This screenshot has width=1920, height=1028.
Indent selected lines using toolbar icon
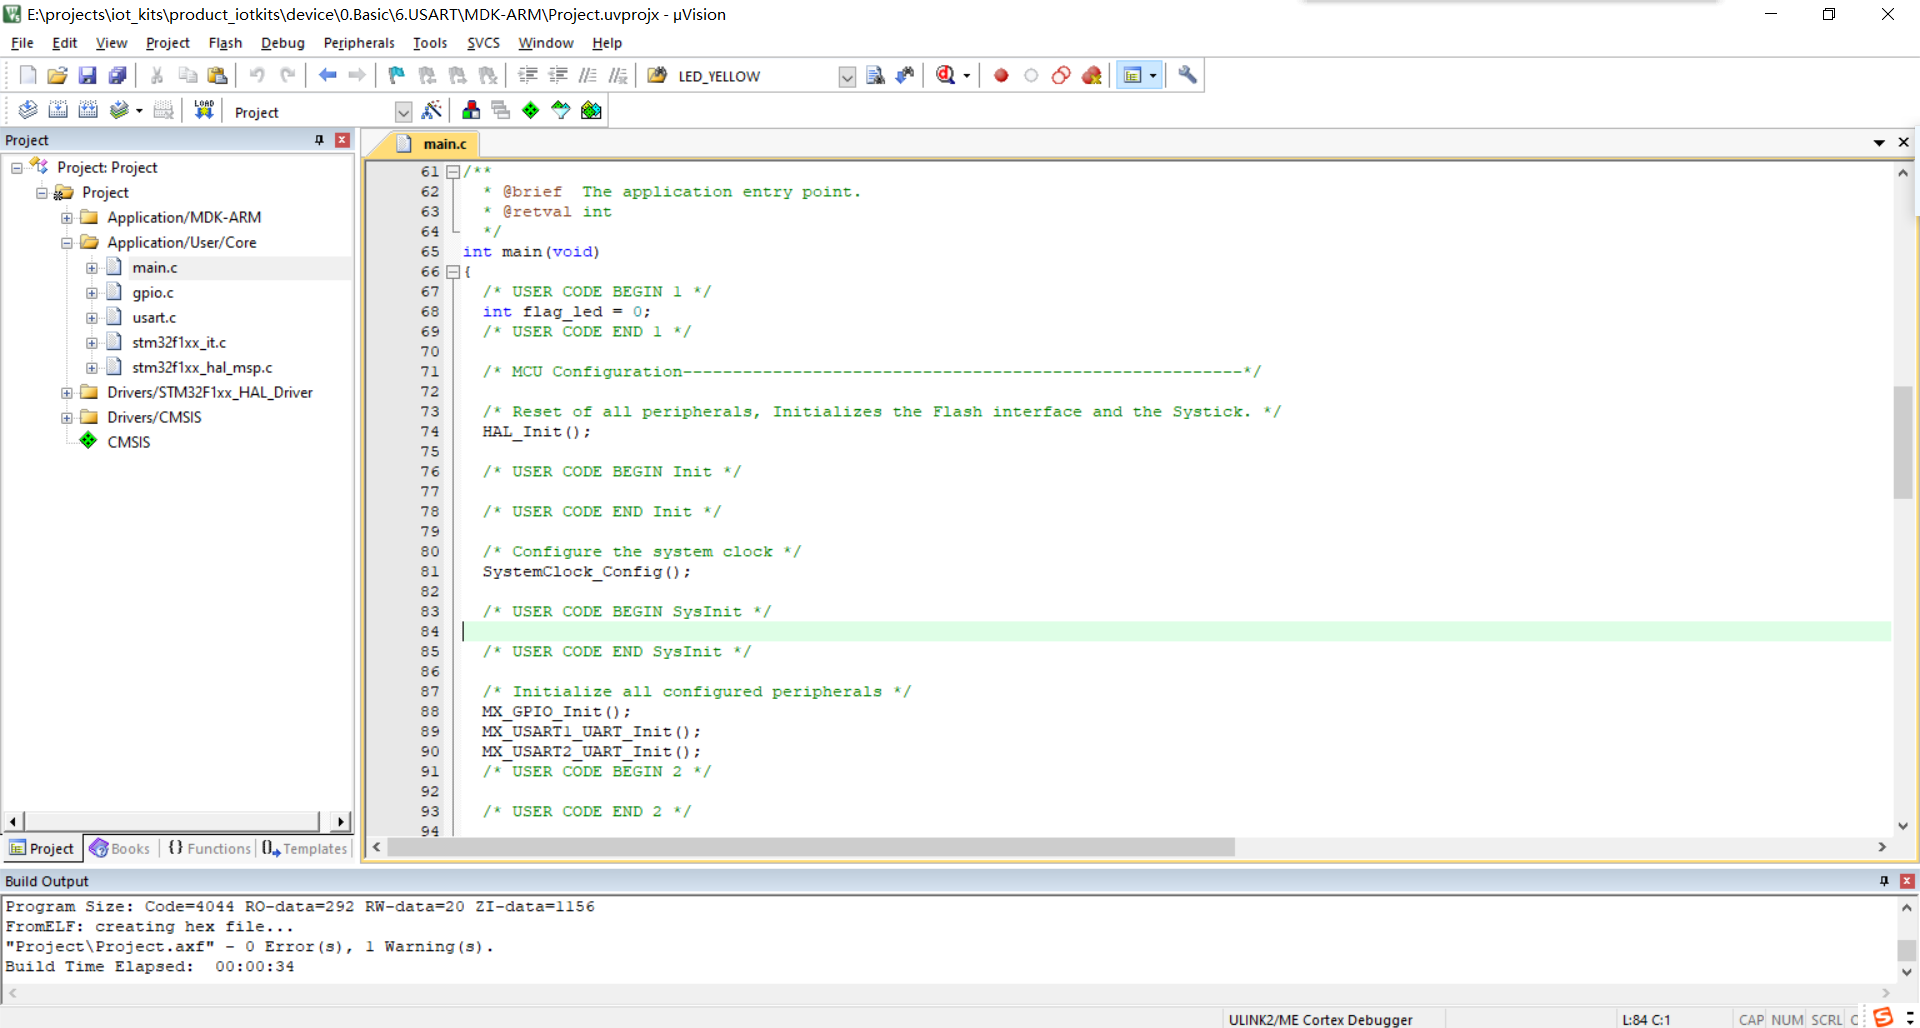pyautogui.click(x=528, y=75)
